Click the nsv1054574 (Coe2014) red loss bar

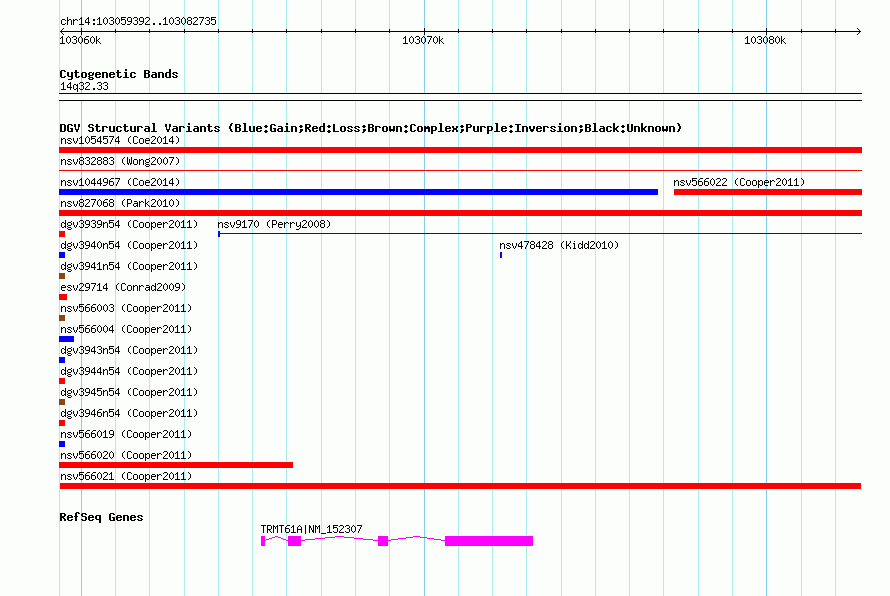(x=460, y=150)
